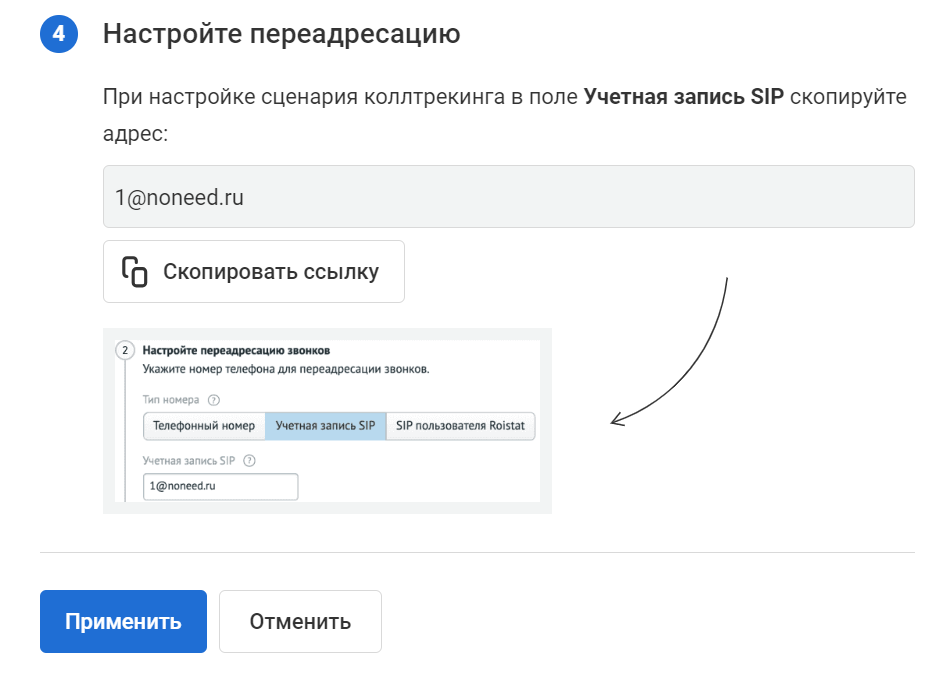This screenshot has width=949, height=683.
Task: Click the Тип номера label in the example
Action: point(171,400)
